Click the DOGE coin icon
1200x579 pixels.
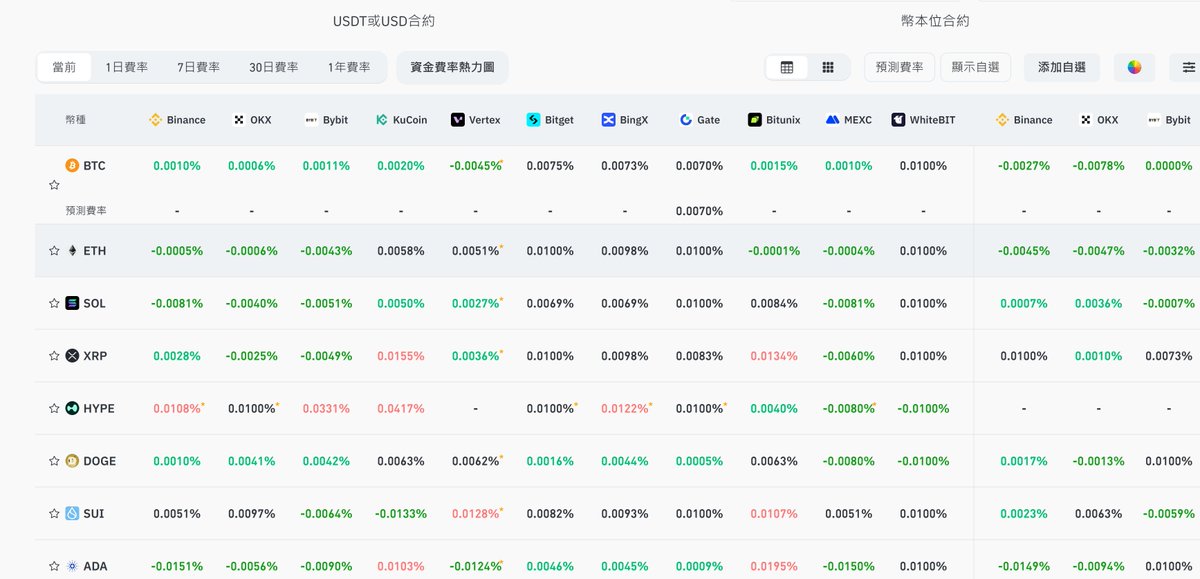point(72,461)
